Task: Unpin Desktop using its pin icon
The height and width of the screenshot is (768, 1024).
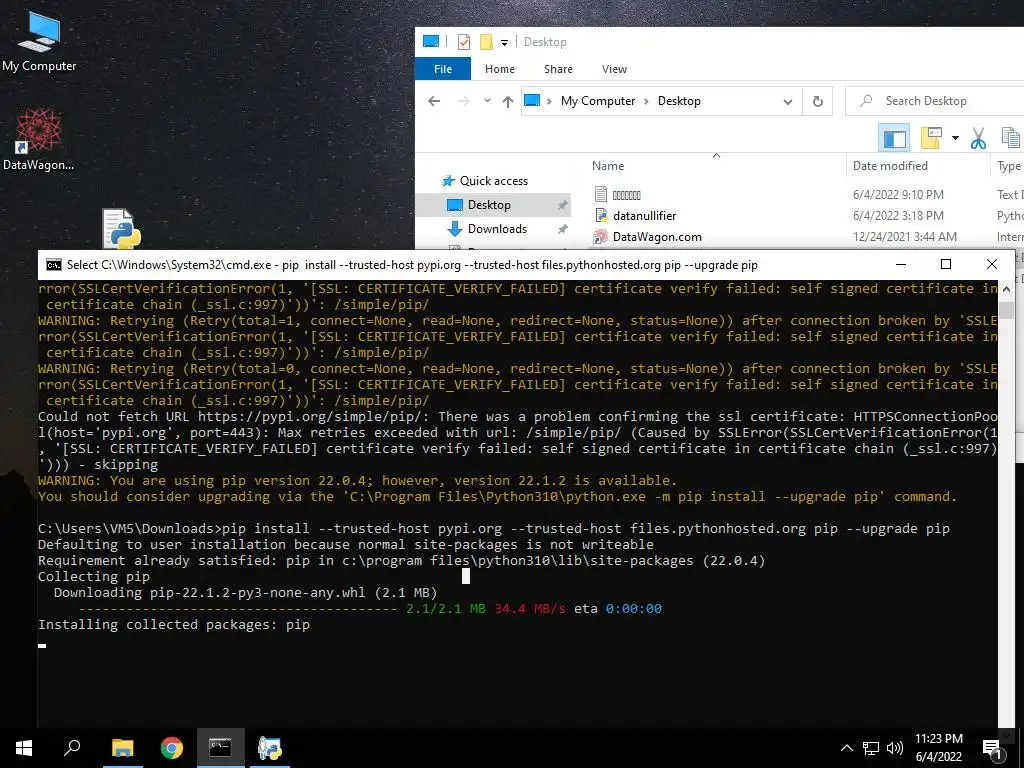Action: pos(562,205)
